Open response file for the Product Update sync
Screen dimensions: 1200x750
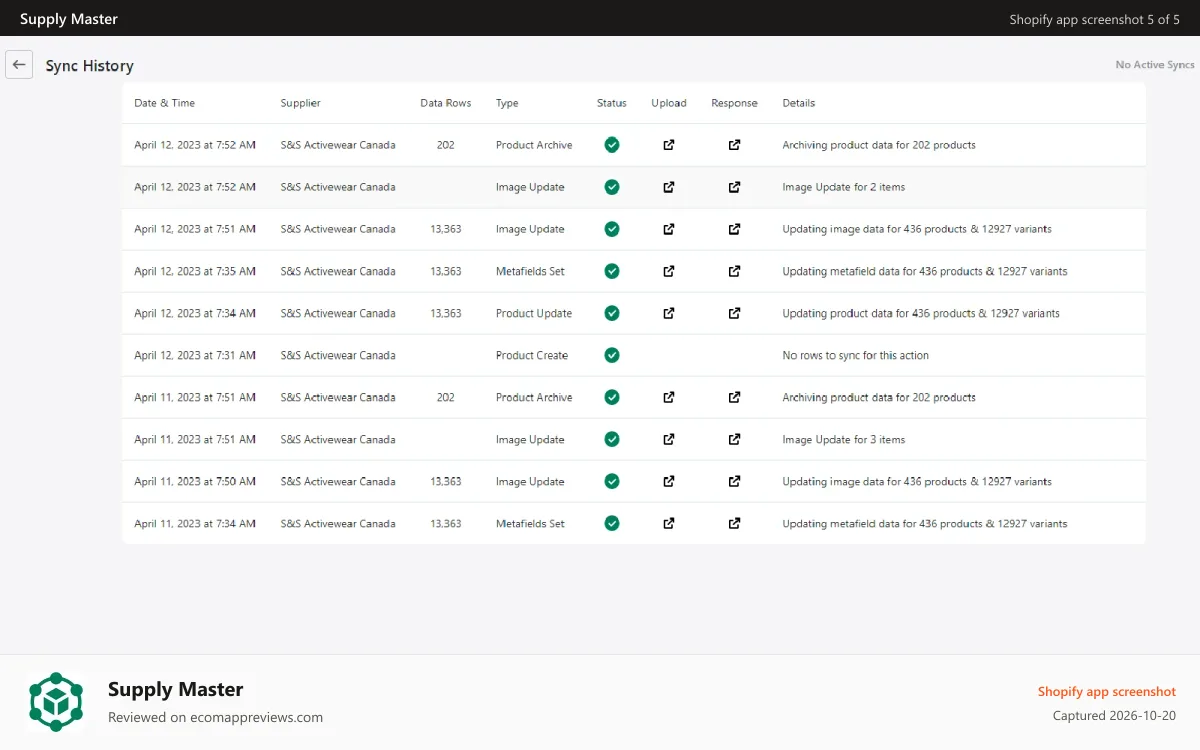pos(734,313)
